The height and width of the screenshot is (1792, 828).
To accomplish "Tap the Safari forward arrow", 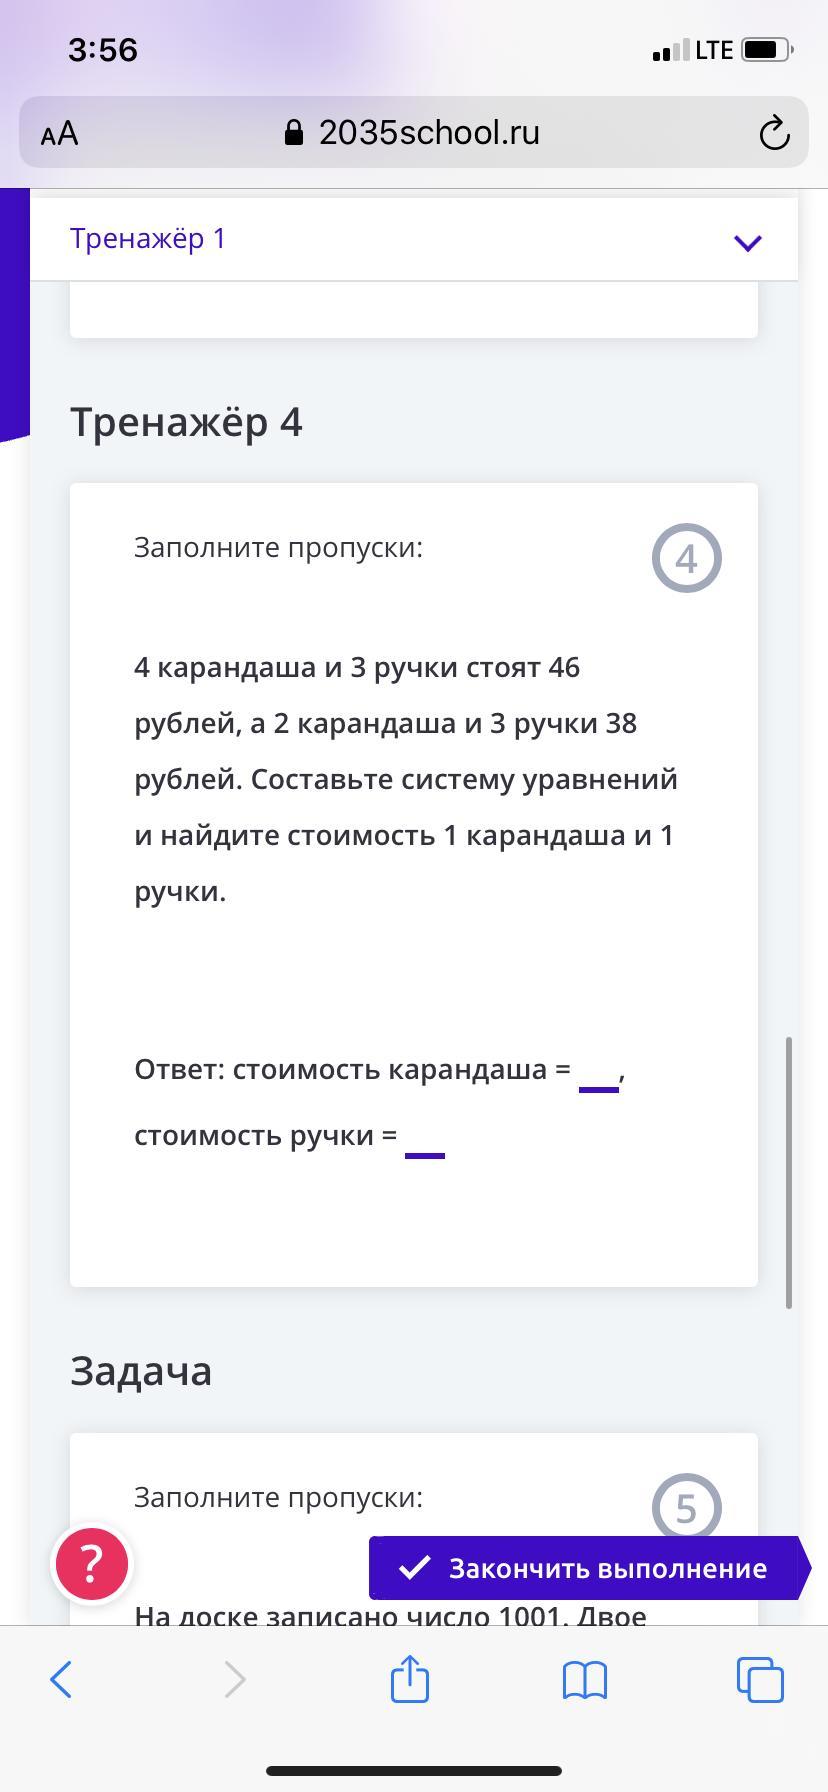I will tap(235, 1679).
